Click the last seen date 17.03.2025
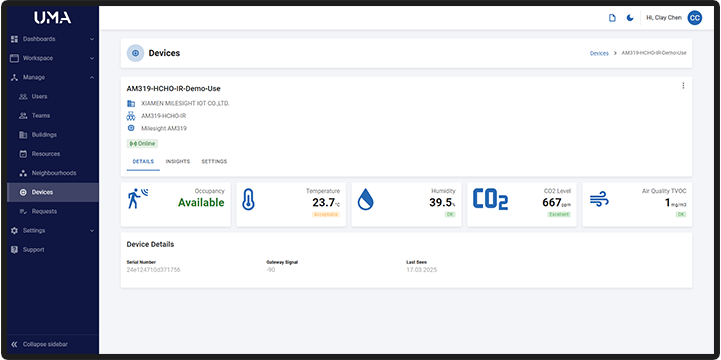This screenshot has height=360, width=721. pos(422,270)
